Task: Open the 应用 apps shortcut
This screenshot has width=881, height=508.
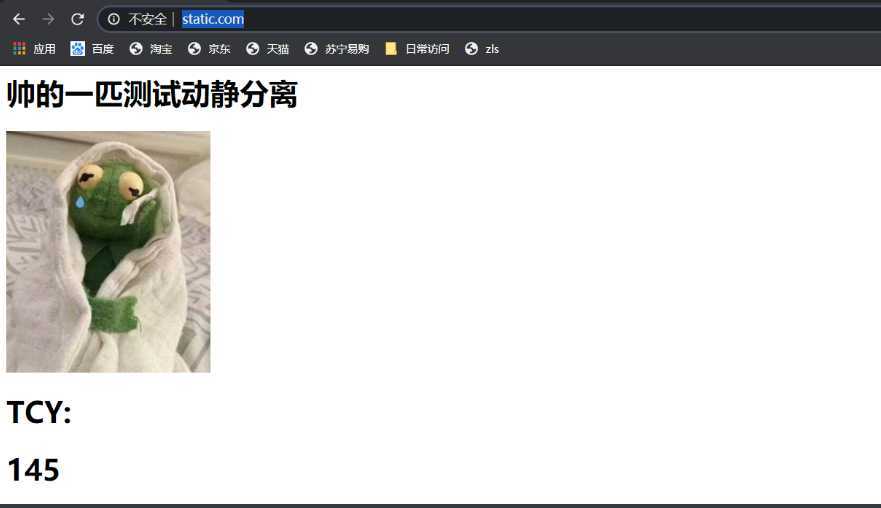Action: click(34, 49)
